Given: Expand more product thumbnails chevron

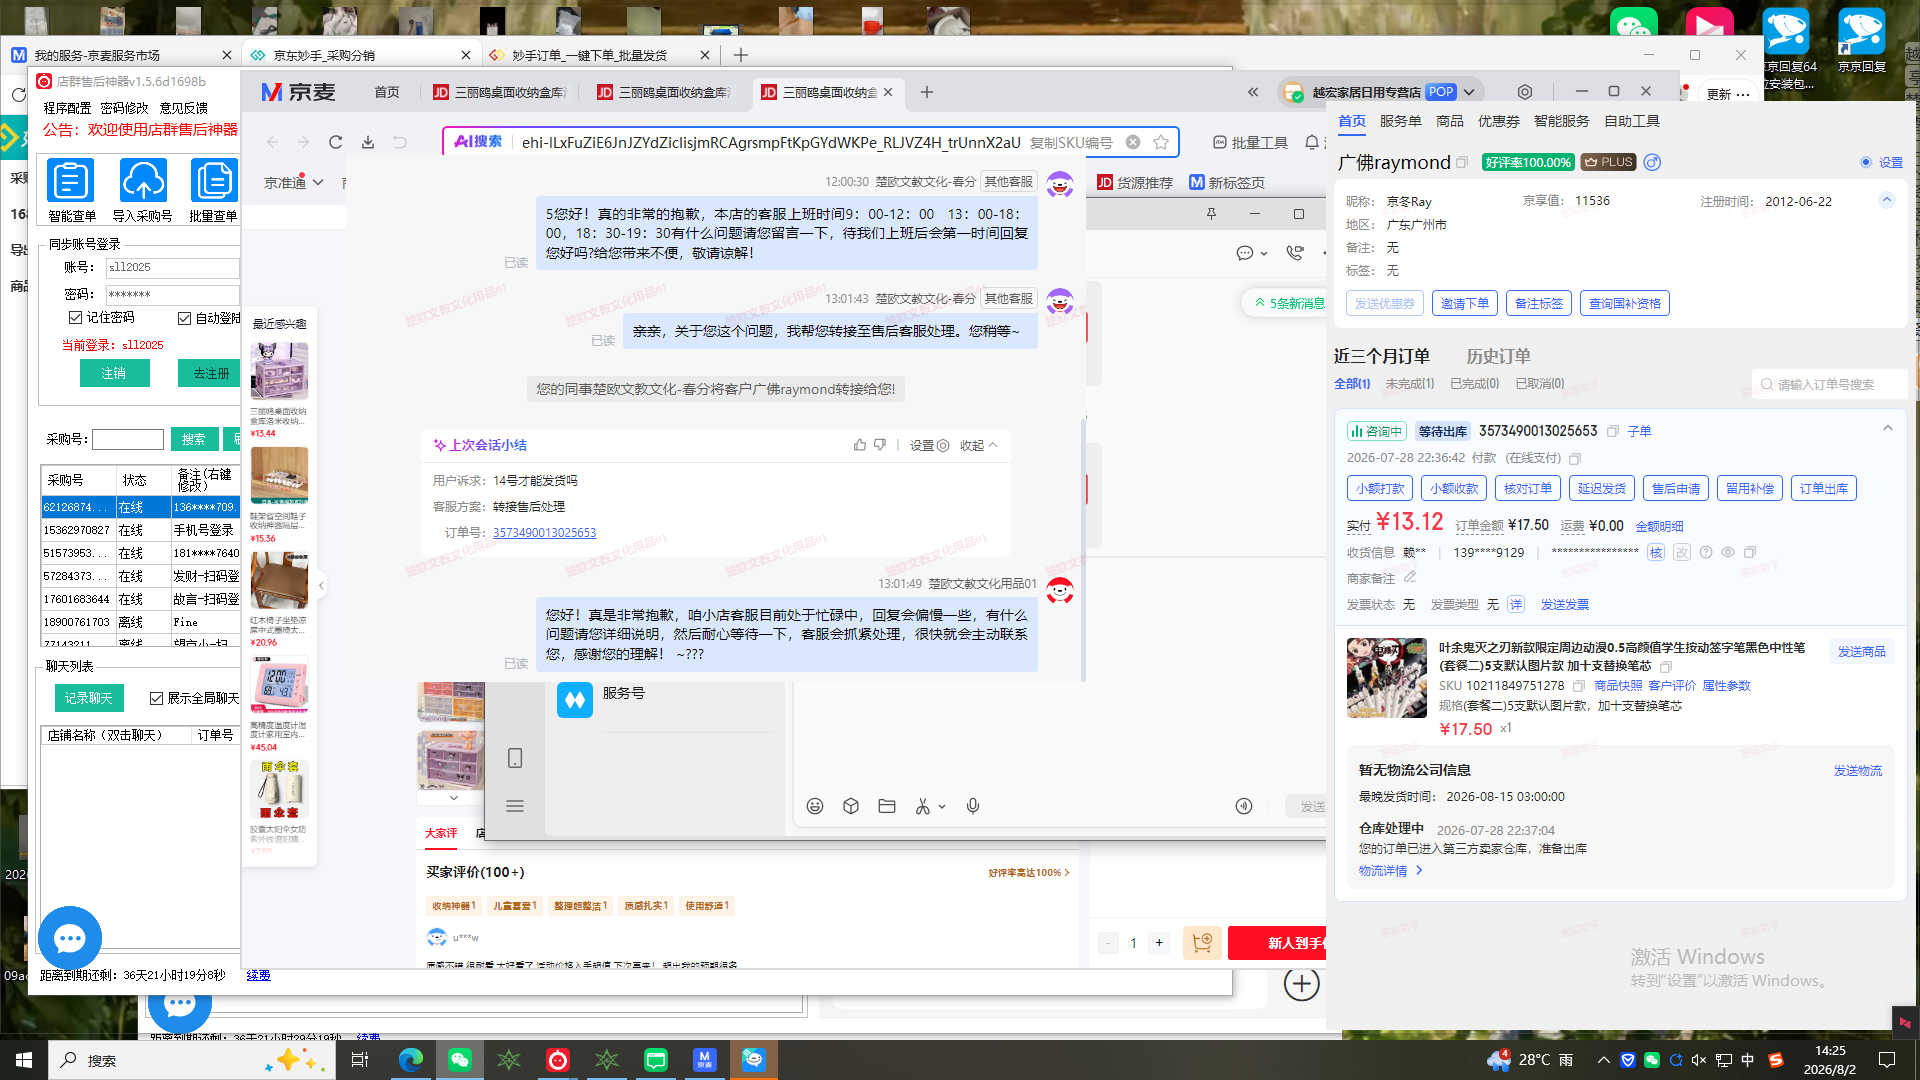Looking at the screenshot, I should (453, 798).
